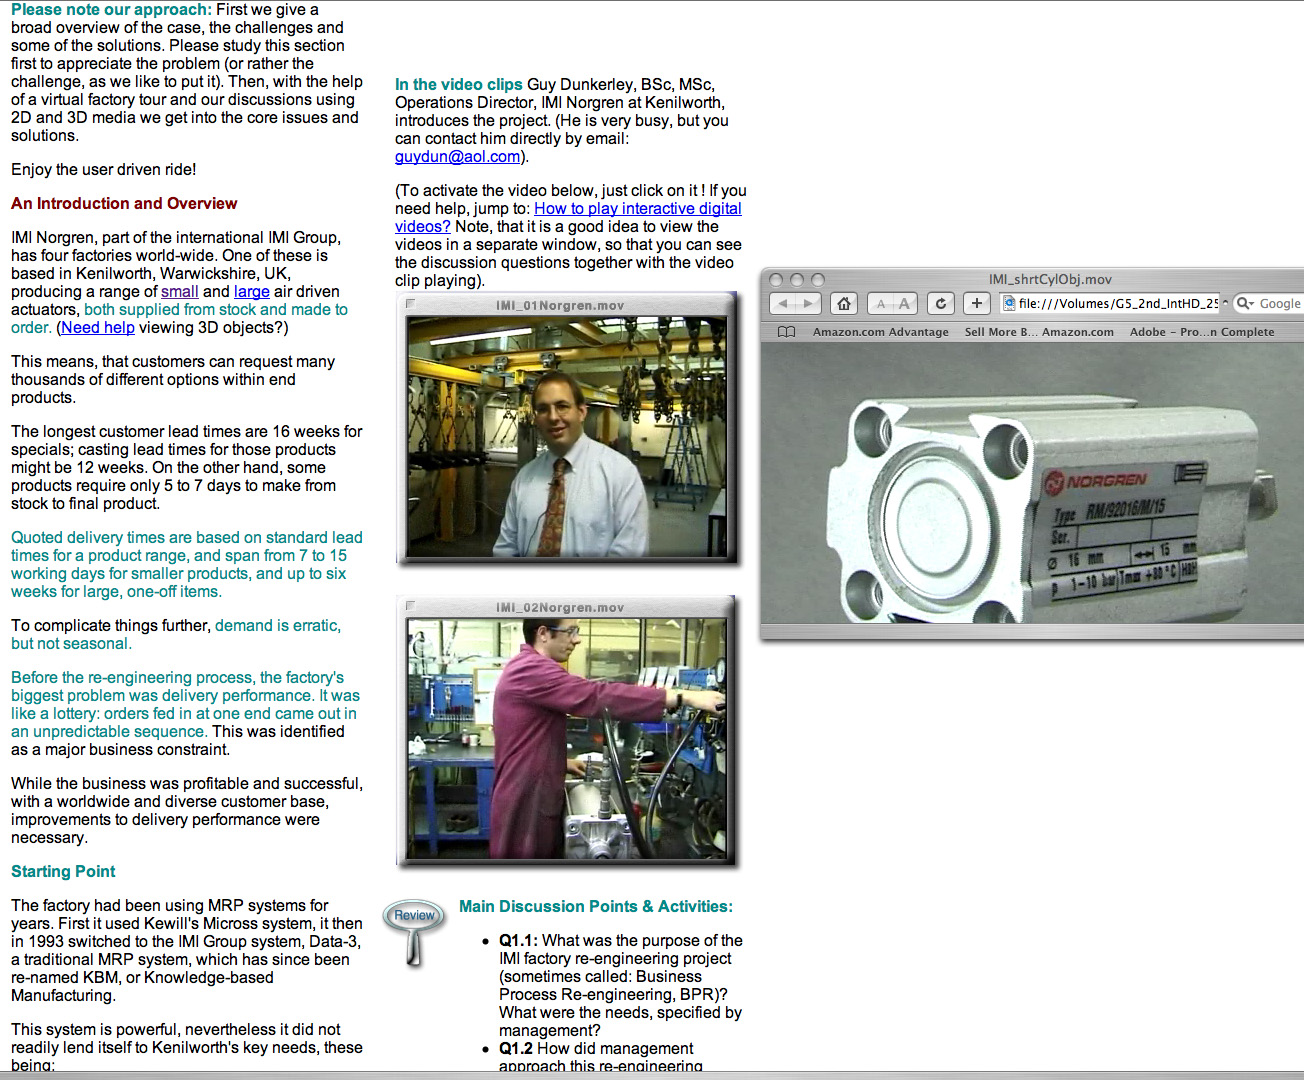Go forward in the IMI_shrtCylObj.mov window
The width and height of the screenshot is (1304, 1080).
[809, 303]
